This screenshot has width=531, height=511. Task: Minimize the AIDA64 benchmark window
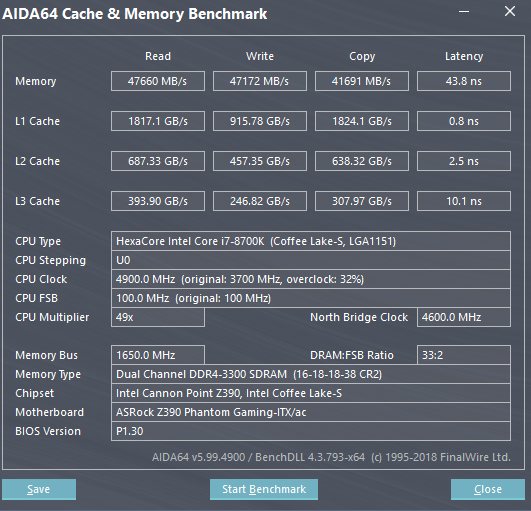click(x=464, y=12)
